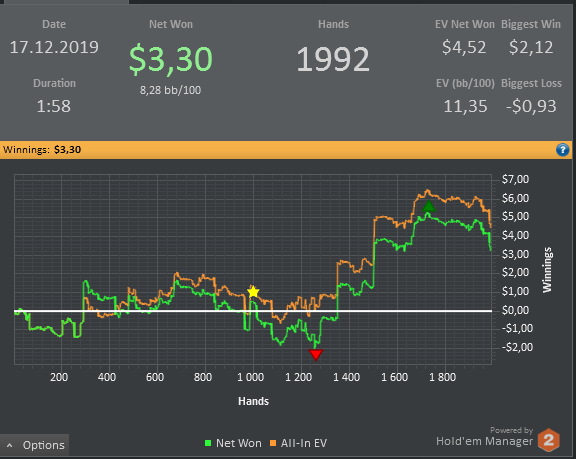The width and height of the screenshot is (576, 459).
Task: Click the 8,28 bb/100 win rate text
Action: (170, 90)
